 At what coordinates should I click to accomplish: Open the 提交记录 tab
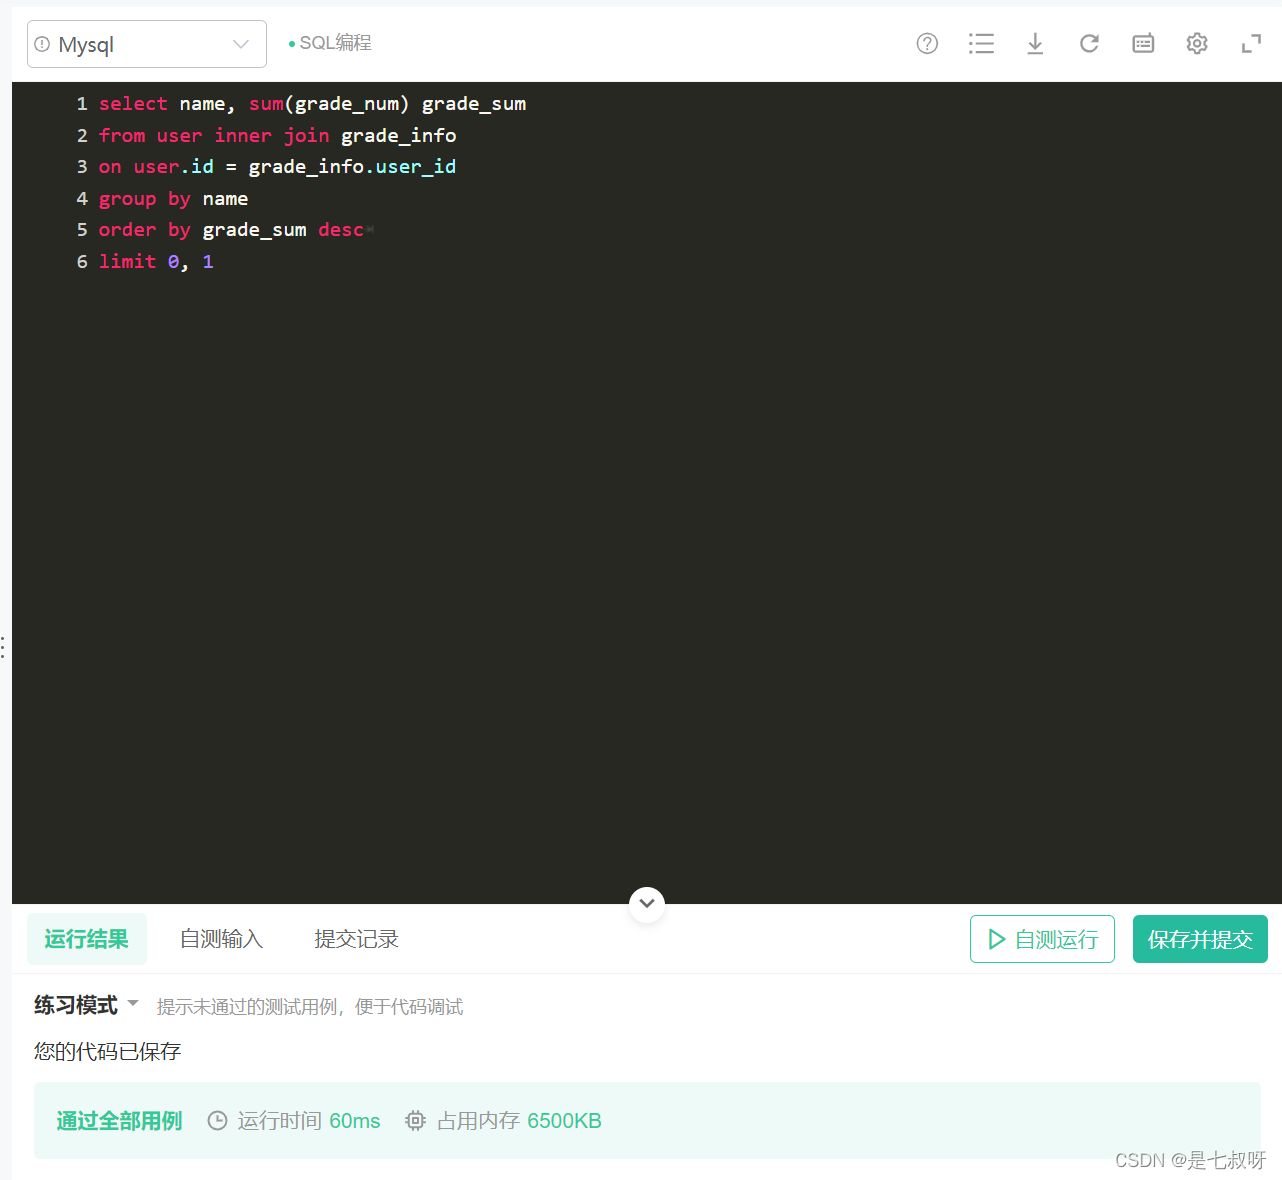pyautogui.click(x=356, y=939)
